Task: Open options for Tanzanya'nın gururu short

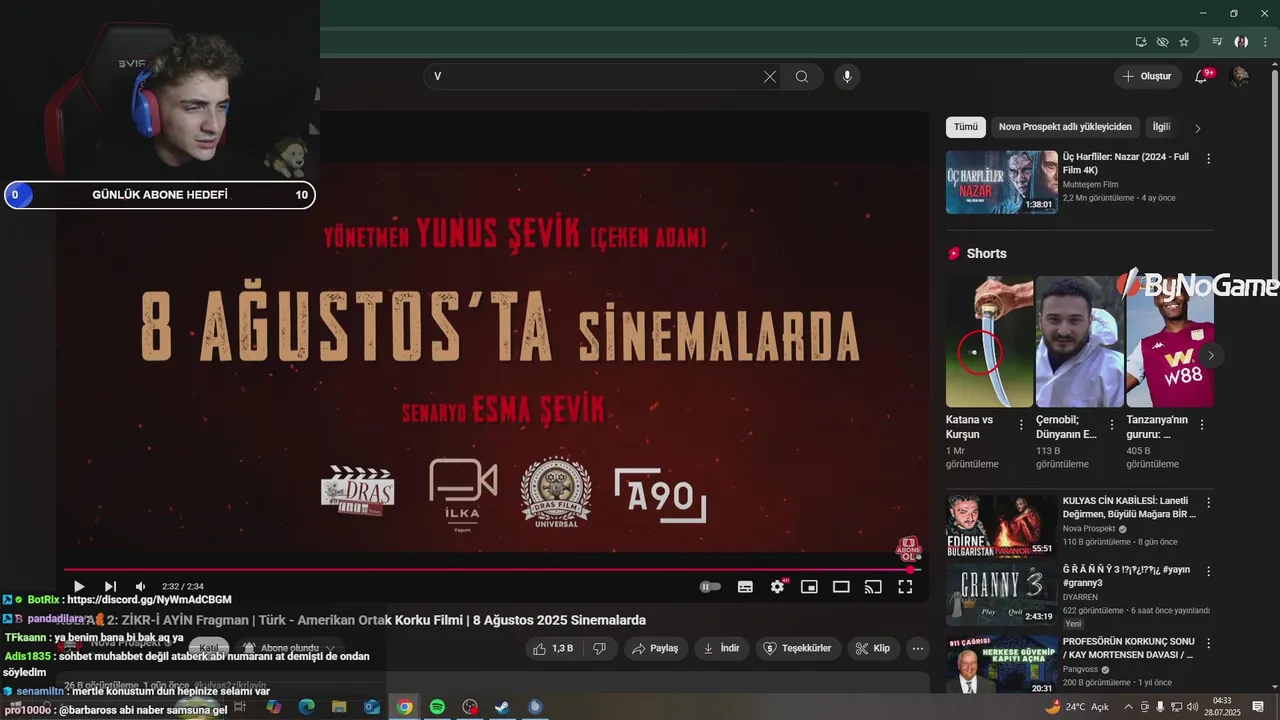Action: (x=1202, y=425)
